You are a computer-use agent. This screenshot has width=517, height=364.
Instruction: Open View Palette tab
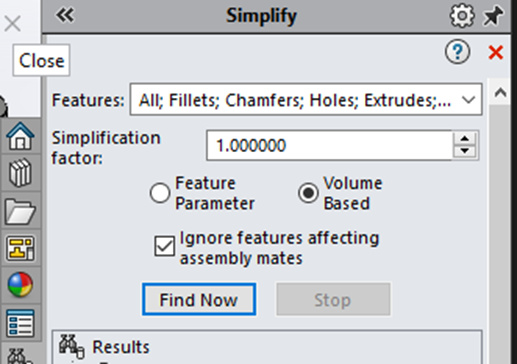[x=20, y=248]
